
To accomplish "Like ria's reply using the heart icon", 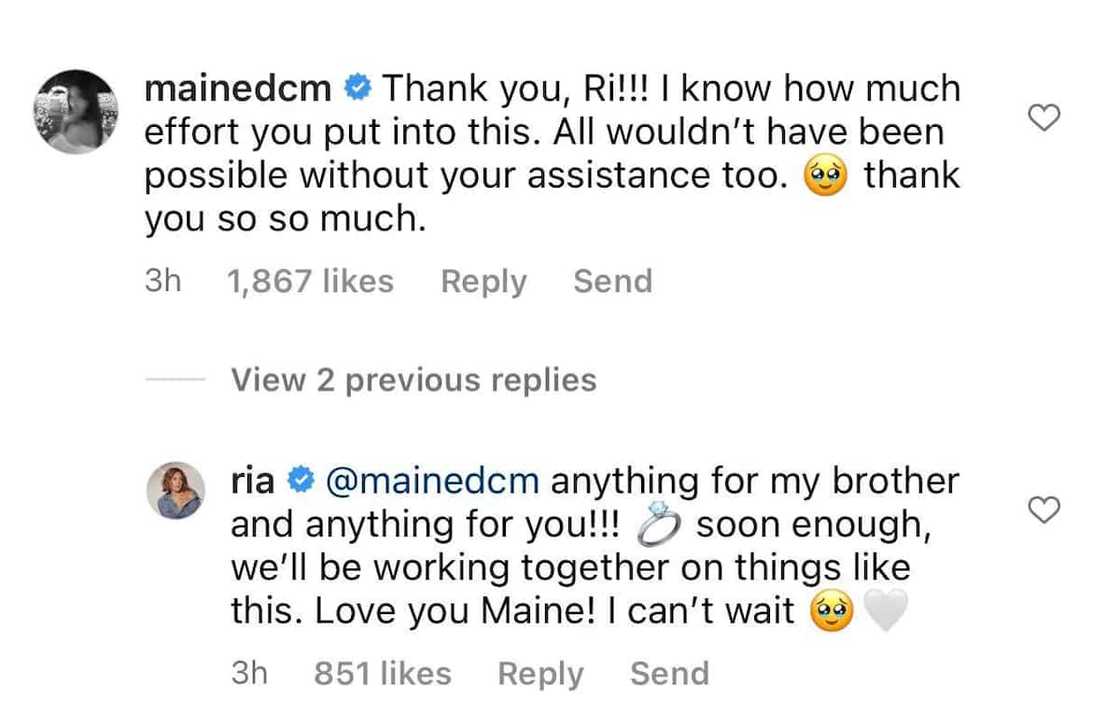I will pyautogui.click(x=1044, y=511).
